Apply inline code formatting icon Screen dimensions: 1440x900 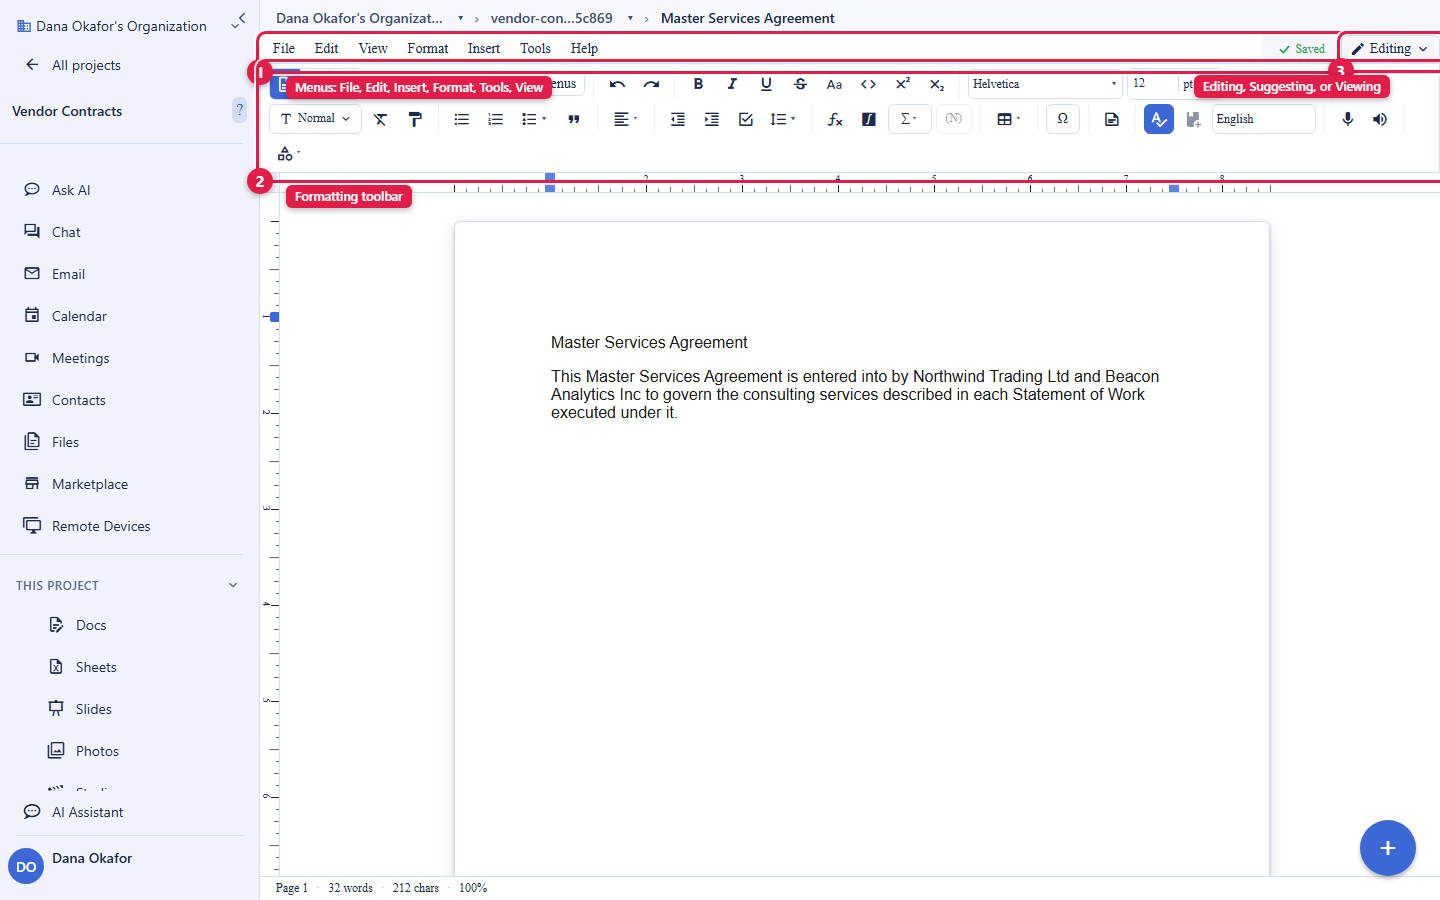(x=868, y=85)
